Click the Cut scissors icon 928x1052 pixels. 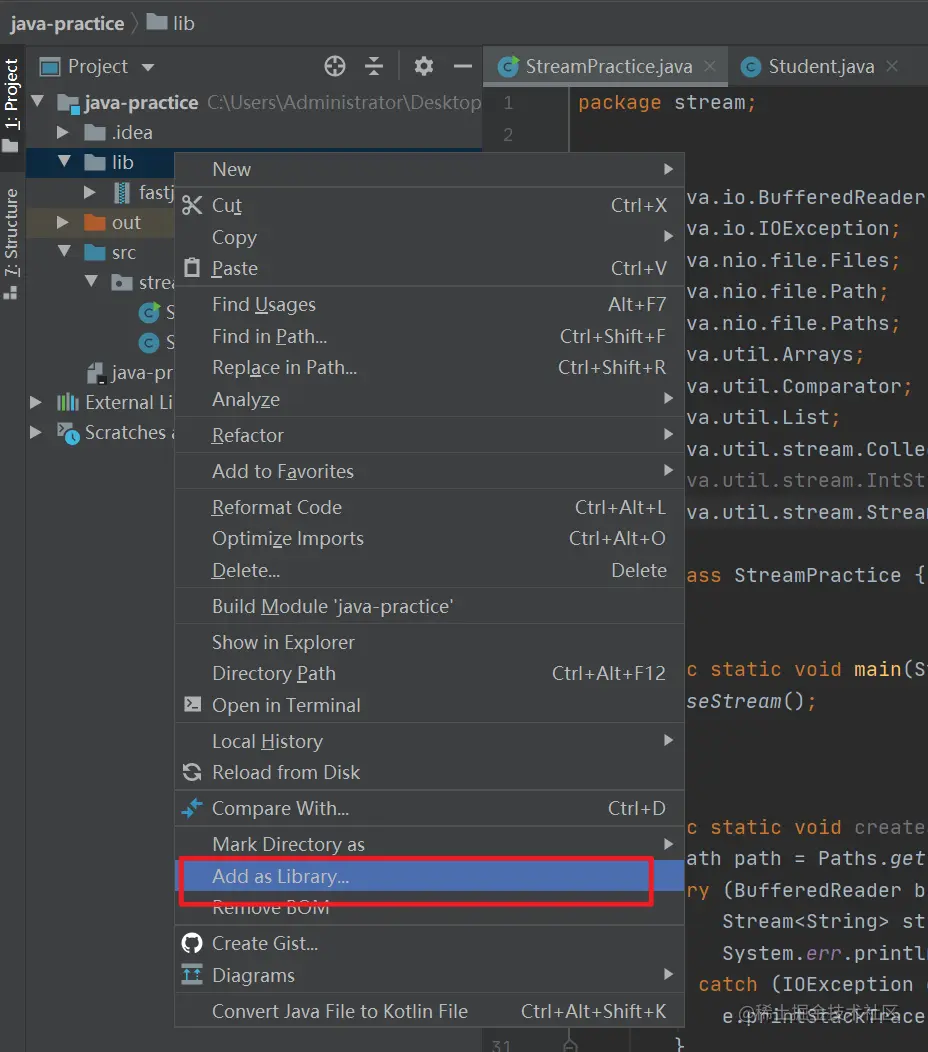pos(192,205)
